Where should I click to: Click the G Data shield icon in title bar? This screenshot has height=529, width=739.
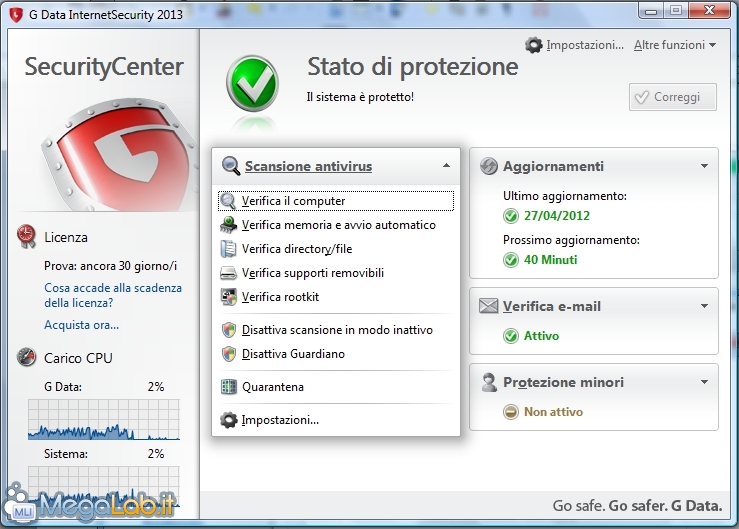click(x=16, y=15)
